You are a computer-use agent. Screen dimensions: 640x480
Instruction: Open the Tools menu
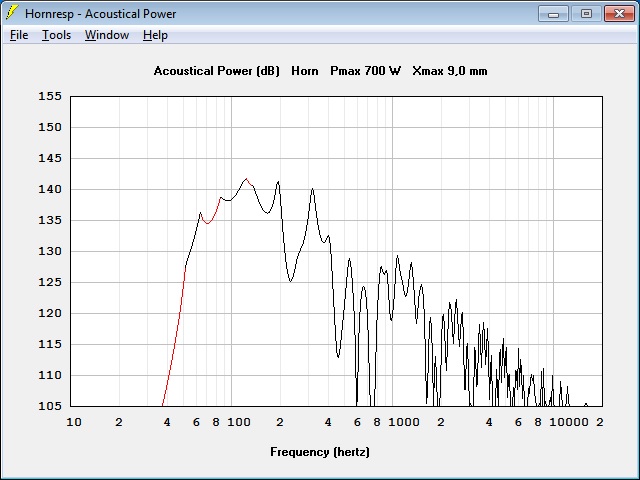click(x=56, y=35)
